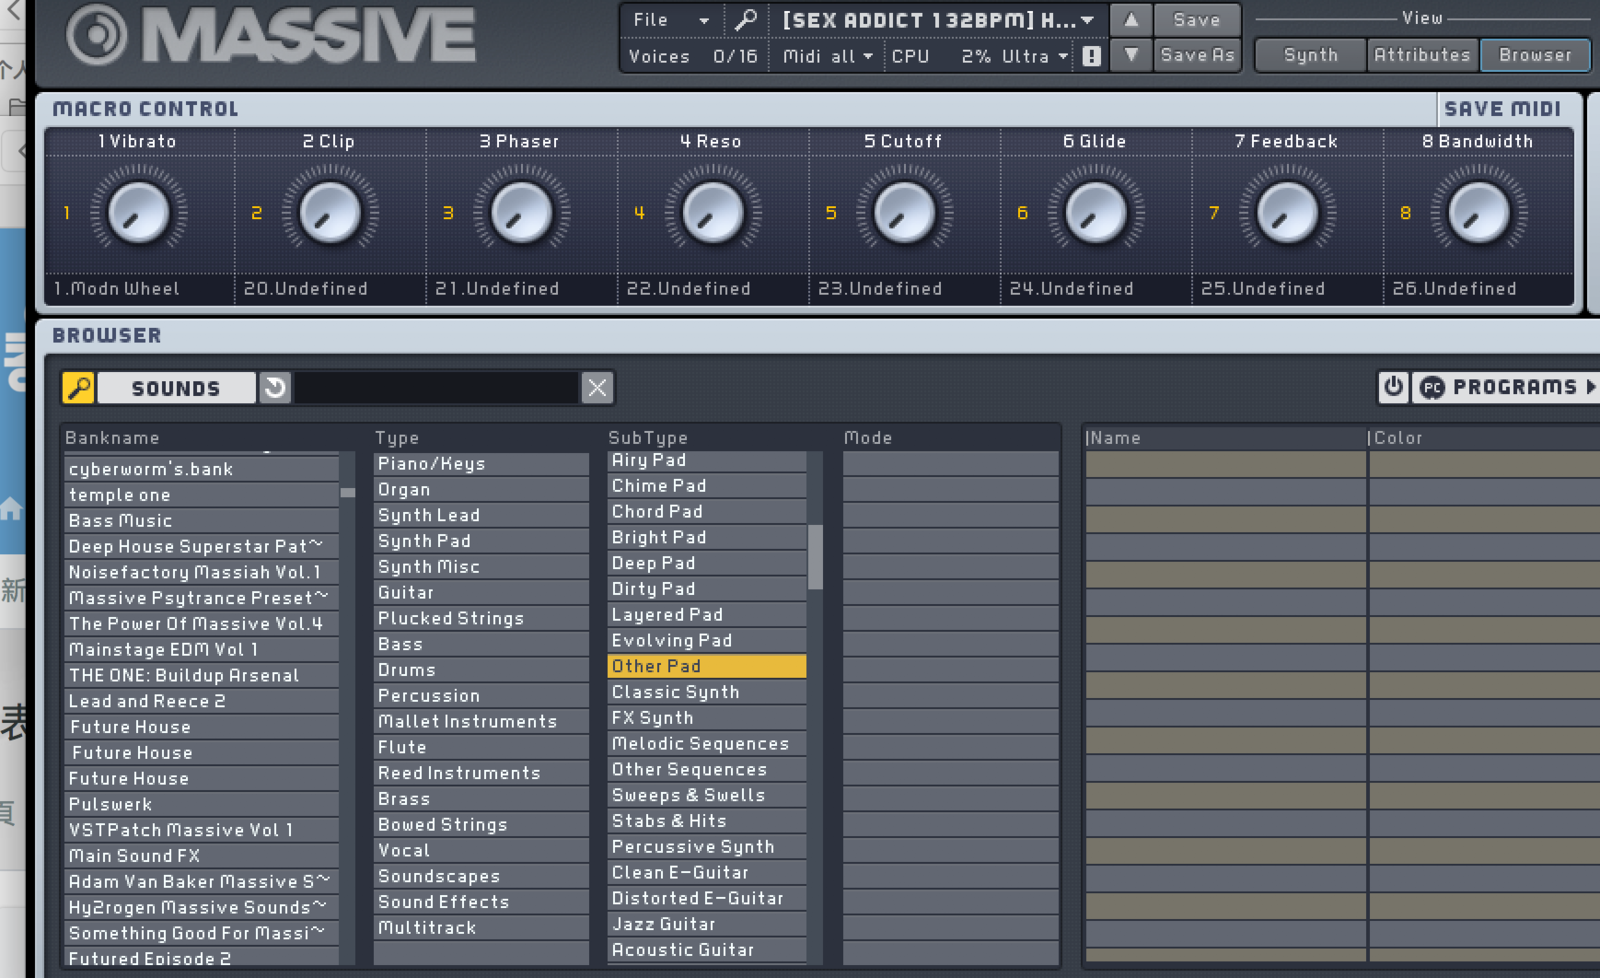This screenshot has width=1600, height=978.
Task: Open the Ultra quality dropdown
Action: tap(1035, 57)
